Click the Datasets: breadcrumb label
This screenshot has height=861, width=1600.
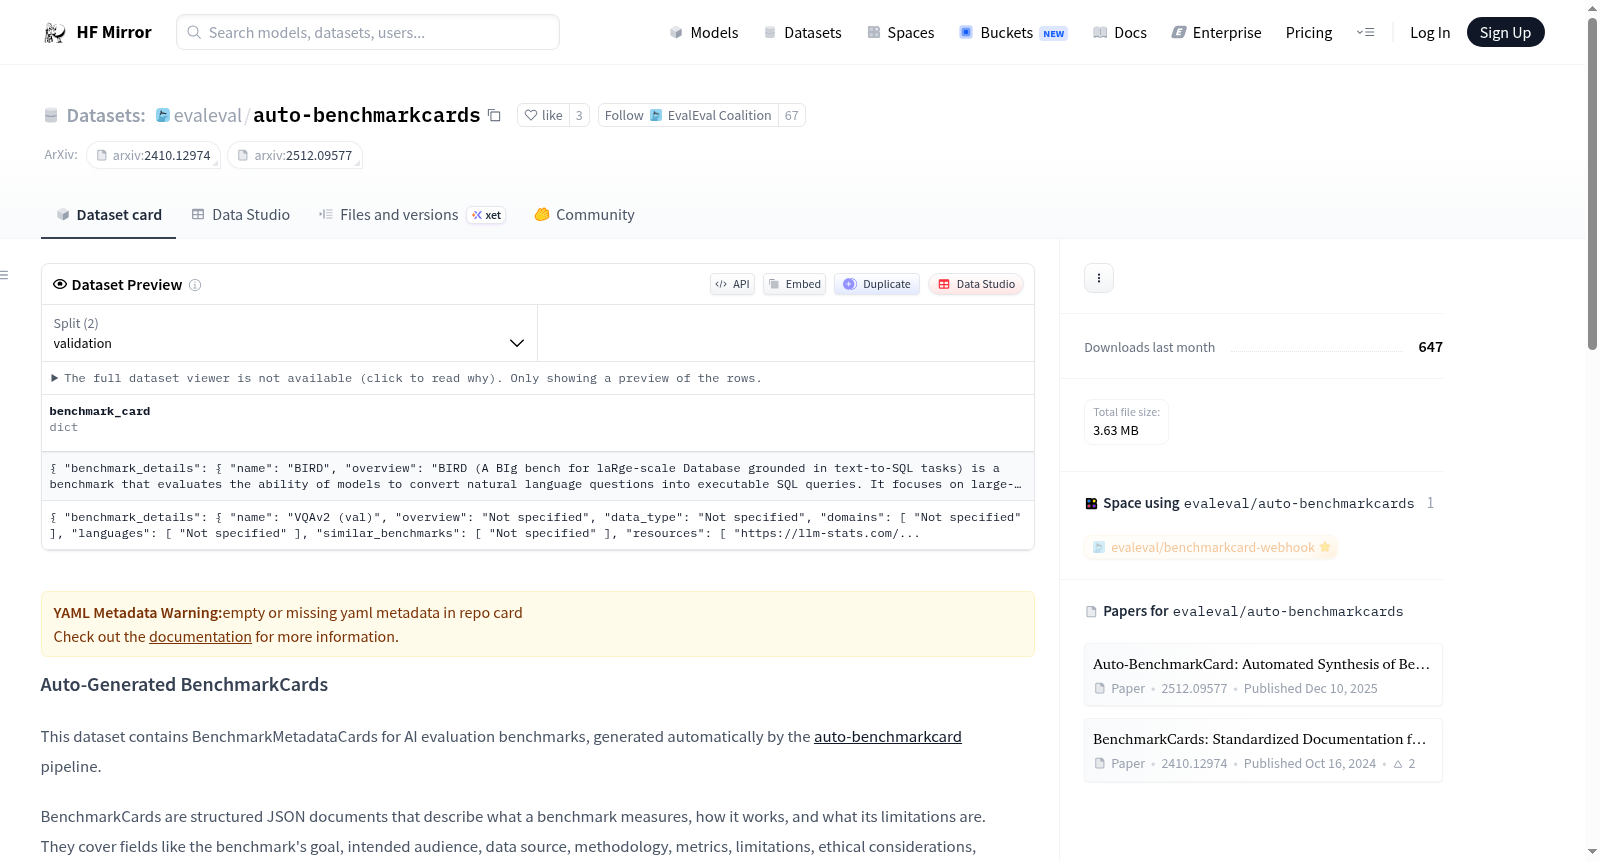pyautogui.click(x=106, y=116)
